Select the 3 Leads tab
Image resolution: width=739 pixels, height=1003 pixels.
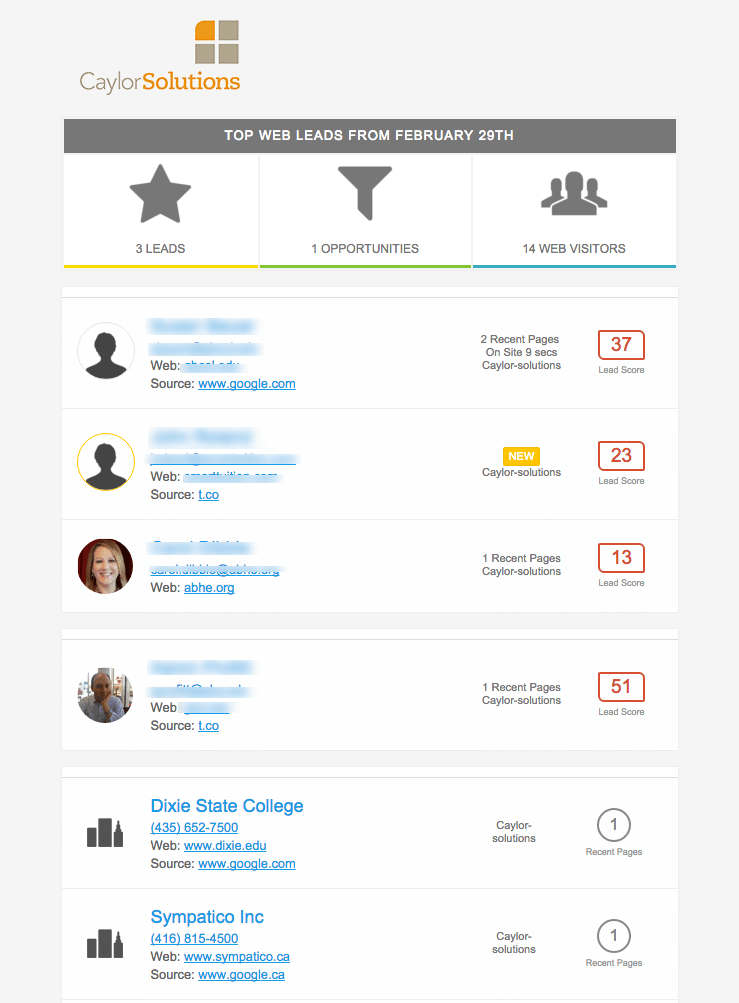[161, 211]
